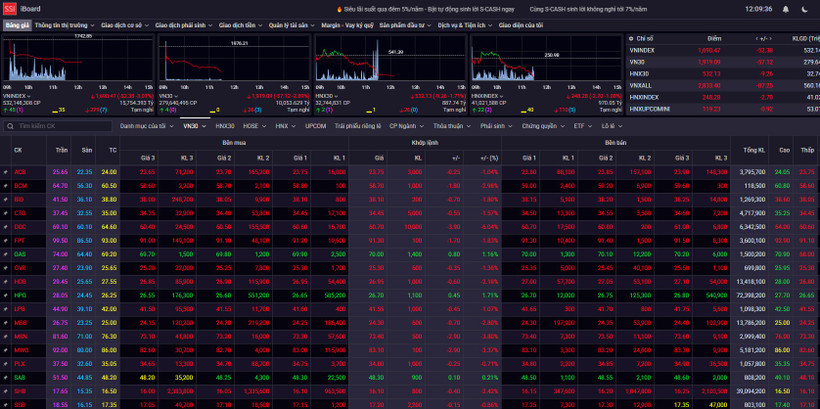Select the HNX30 list tab
The width and height of the screenshot is (820, 409).
[224, 127]
